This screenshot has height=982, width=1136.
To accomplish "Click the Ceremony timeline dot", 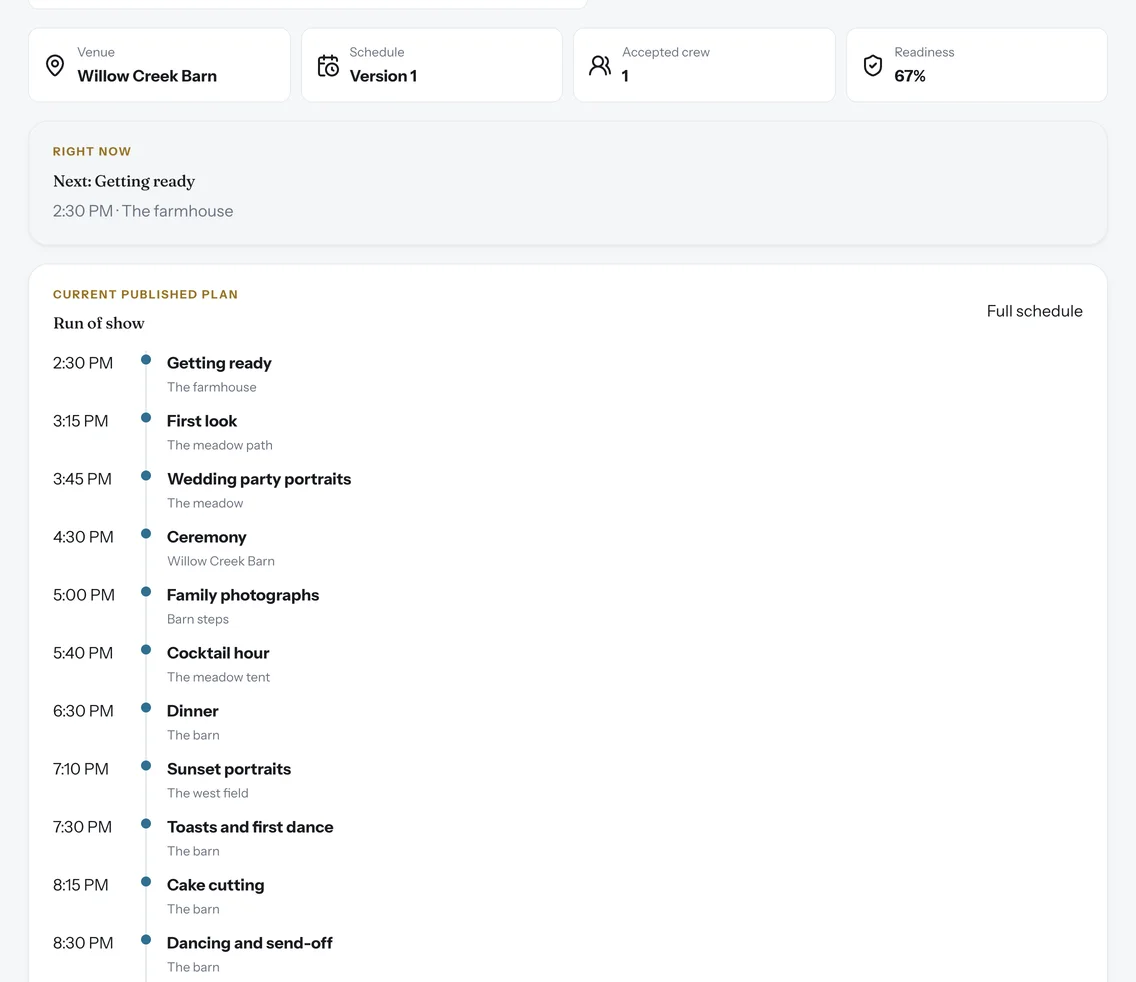I will (146, 533).
